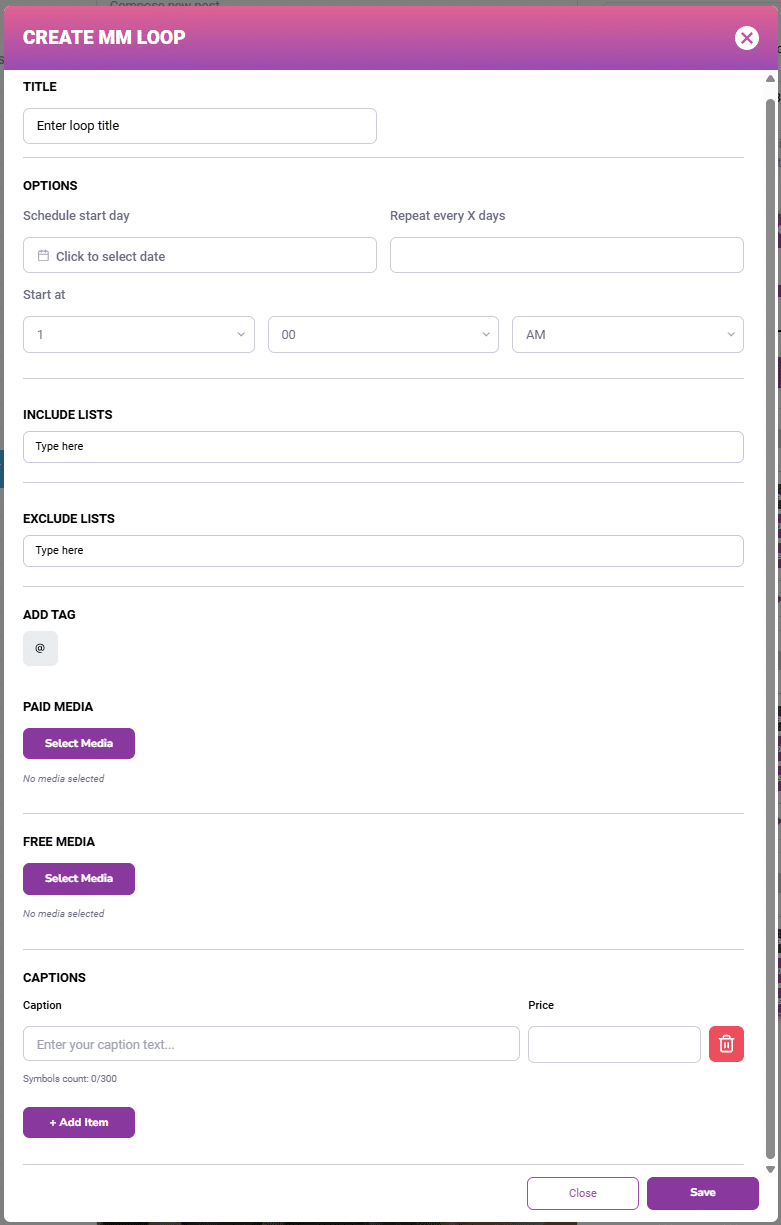The height and width of the screenshot is (1225, 781).
Task: Select Media under Free Media
Action: click(79, 878)
